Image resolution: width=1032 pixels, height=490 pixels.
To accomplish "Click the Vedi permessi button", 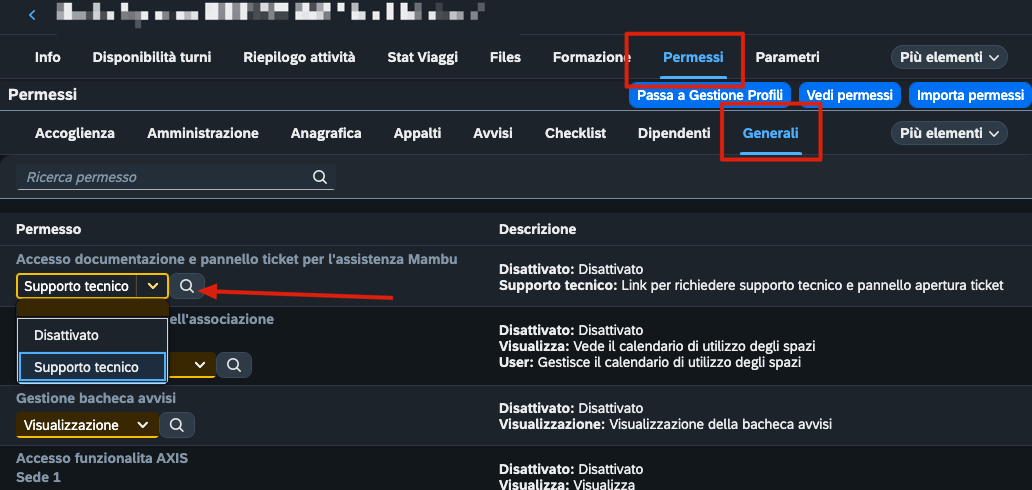I will click(x=849, y=95).
